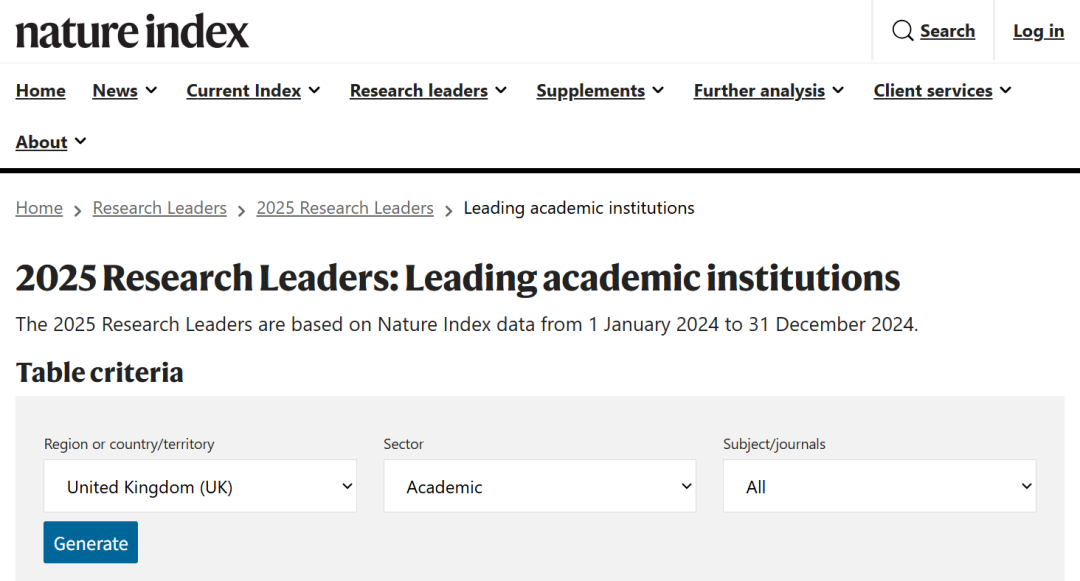Open the Log in page
1080x581 pixels.
(1038, 31)
